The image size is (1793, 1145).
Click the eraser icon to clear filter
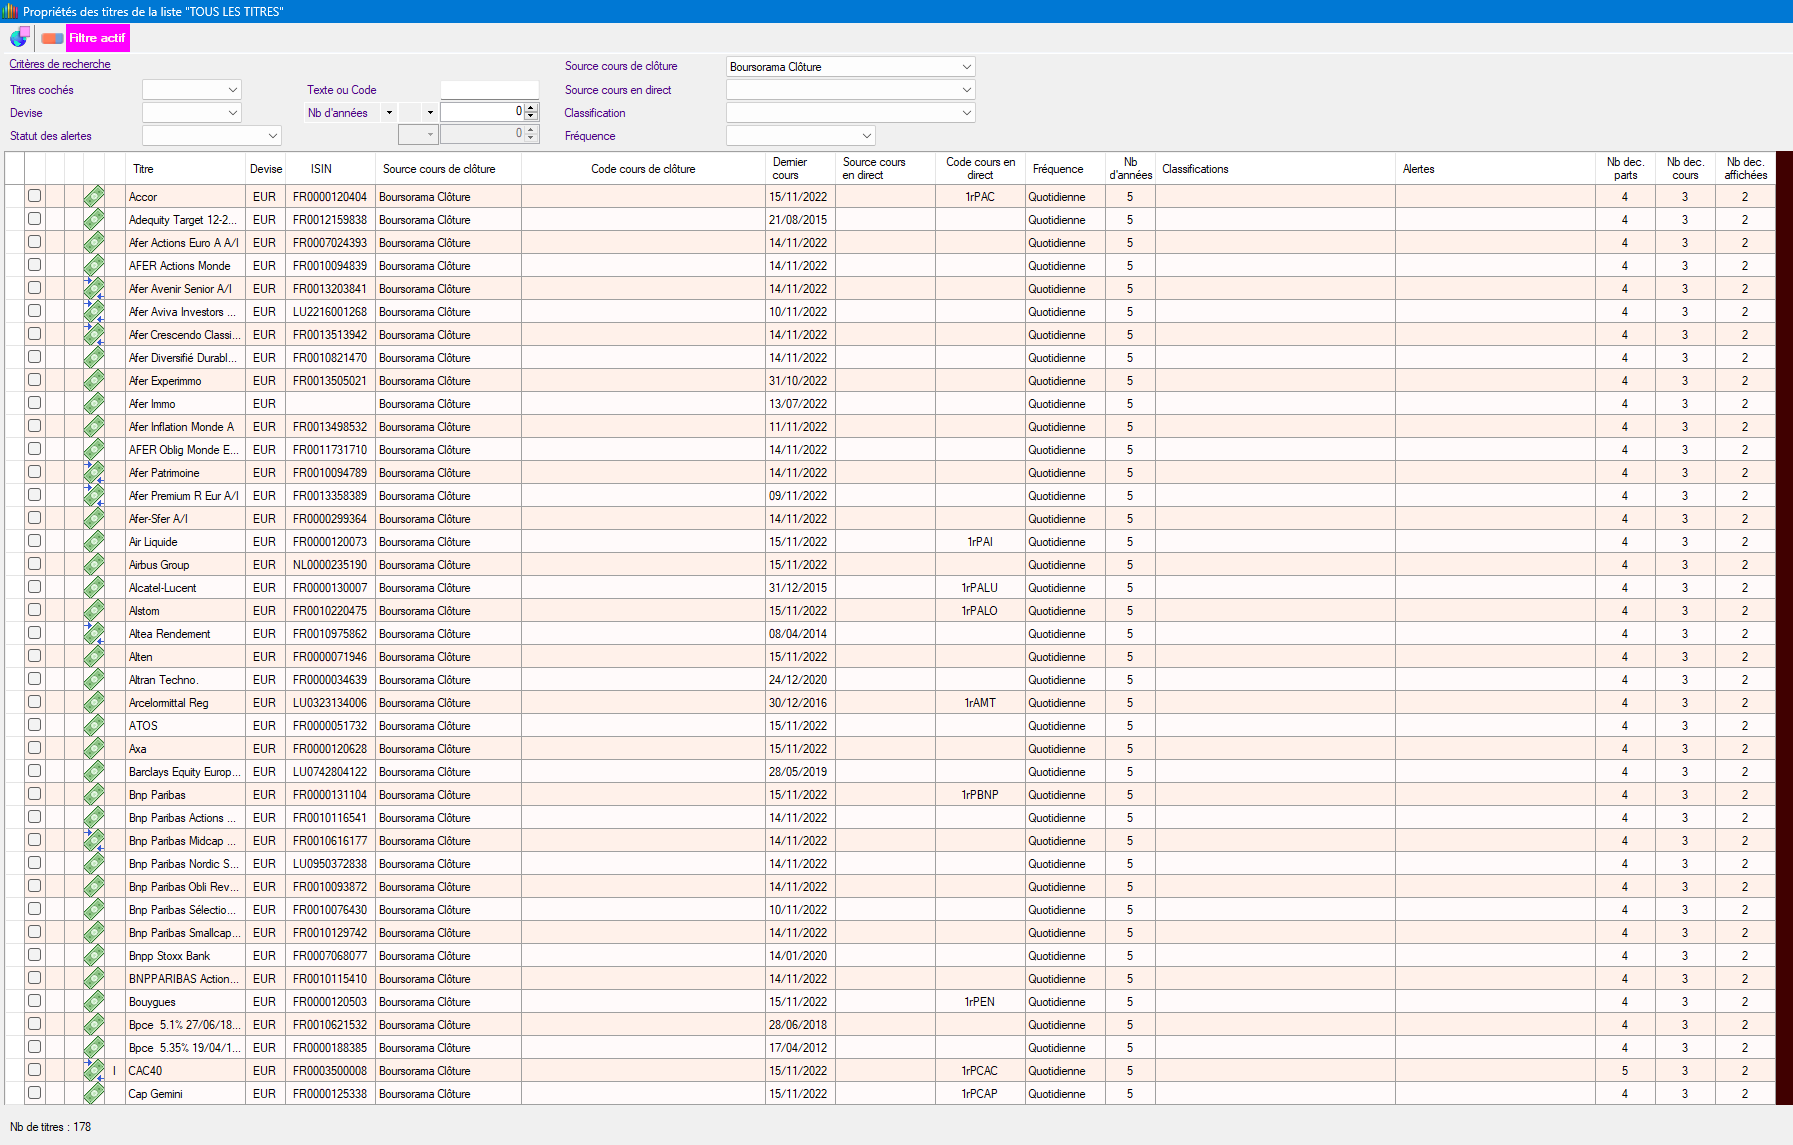coord(52,38)
